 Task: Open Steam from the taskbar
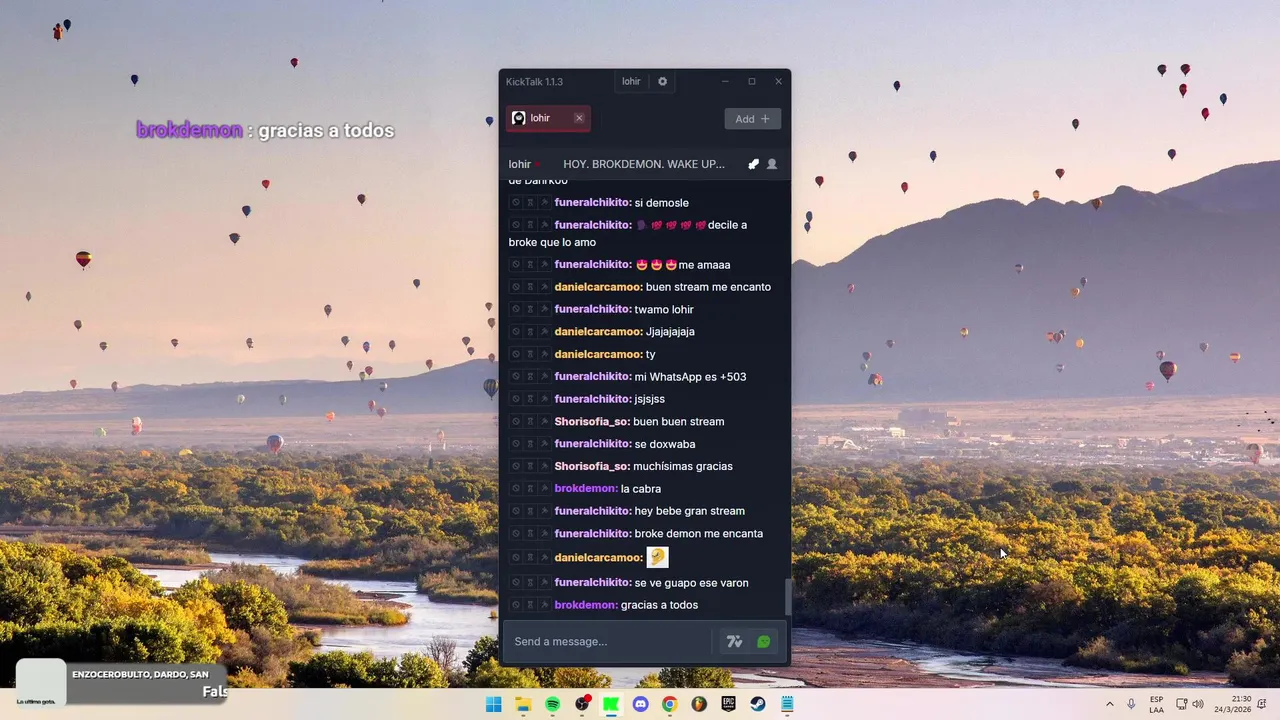pyautogui.click(x=758, y=704)
